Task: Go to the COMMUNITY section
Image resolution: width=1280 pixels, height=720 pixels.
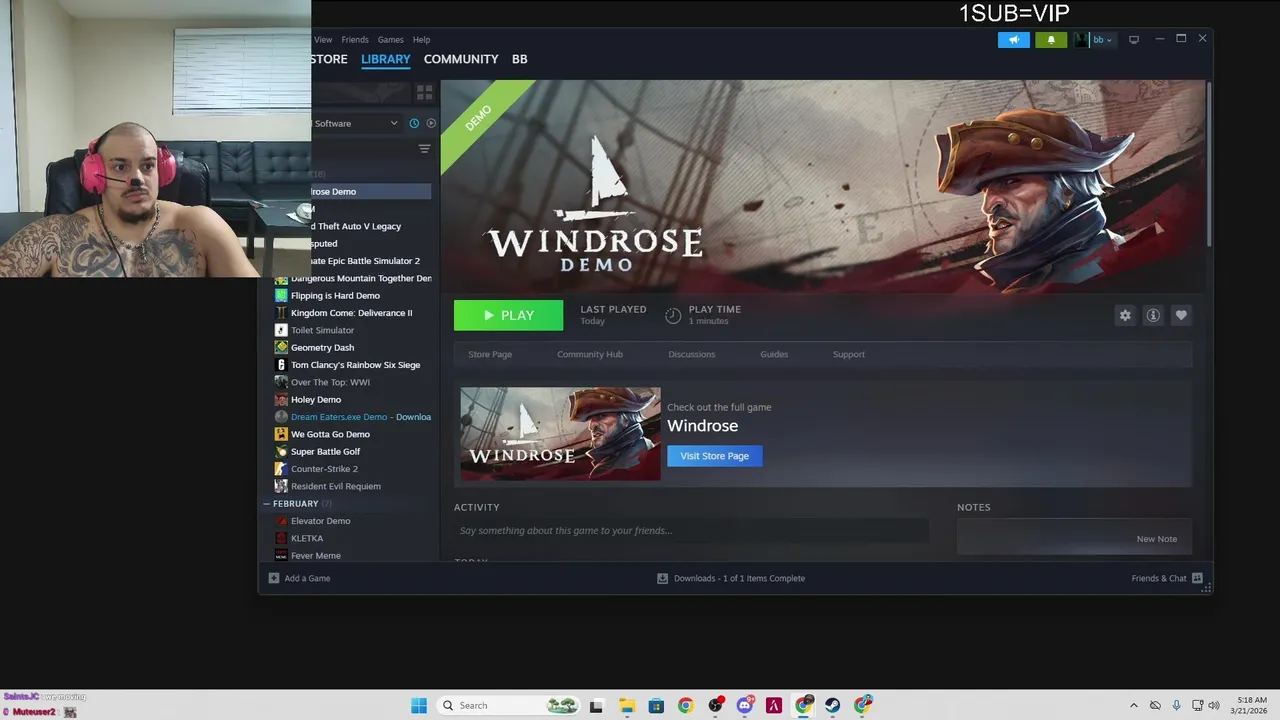Action: (461, 59)
